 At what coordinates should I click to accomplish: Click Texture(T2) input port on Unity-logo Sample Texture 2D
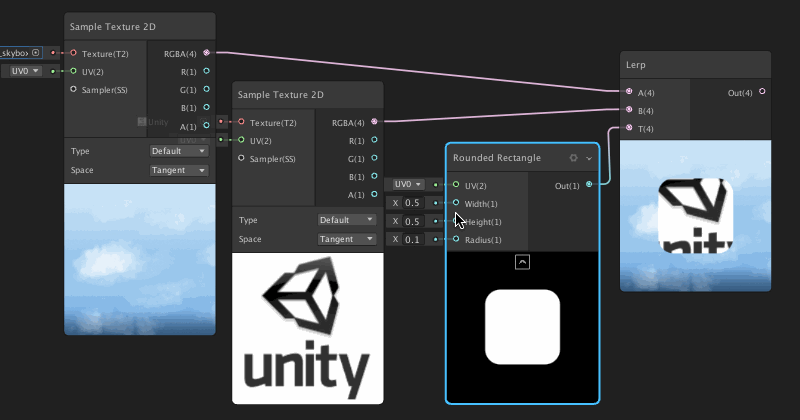point(241,122)
